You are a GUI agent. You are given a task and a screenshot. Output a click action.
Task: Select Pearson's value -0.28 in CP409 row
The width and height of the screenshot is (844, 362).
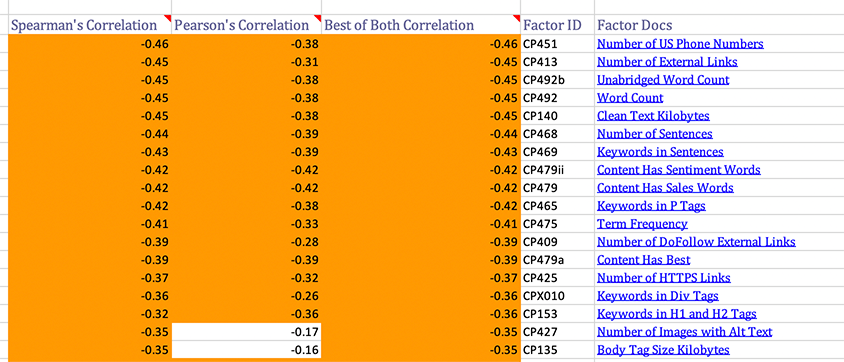[x=247, y=242]
